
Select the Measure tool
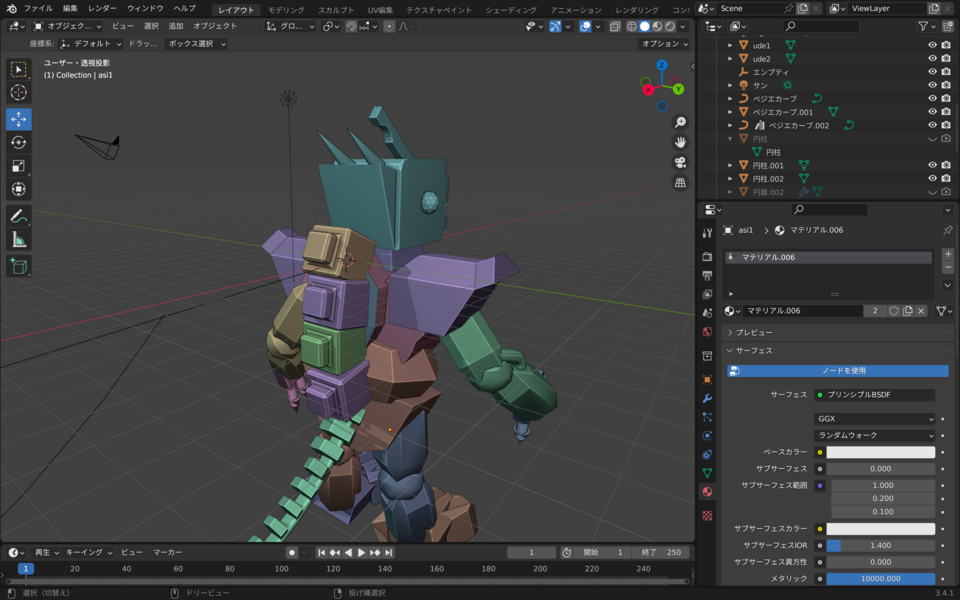coord(19,239)
